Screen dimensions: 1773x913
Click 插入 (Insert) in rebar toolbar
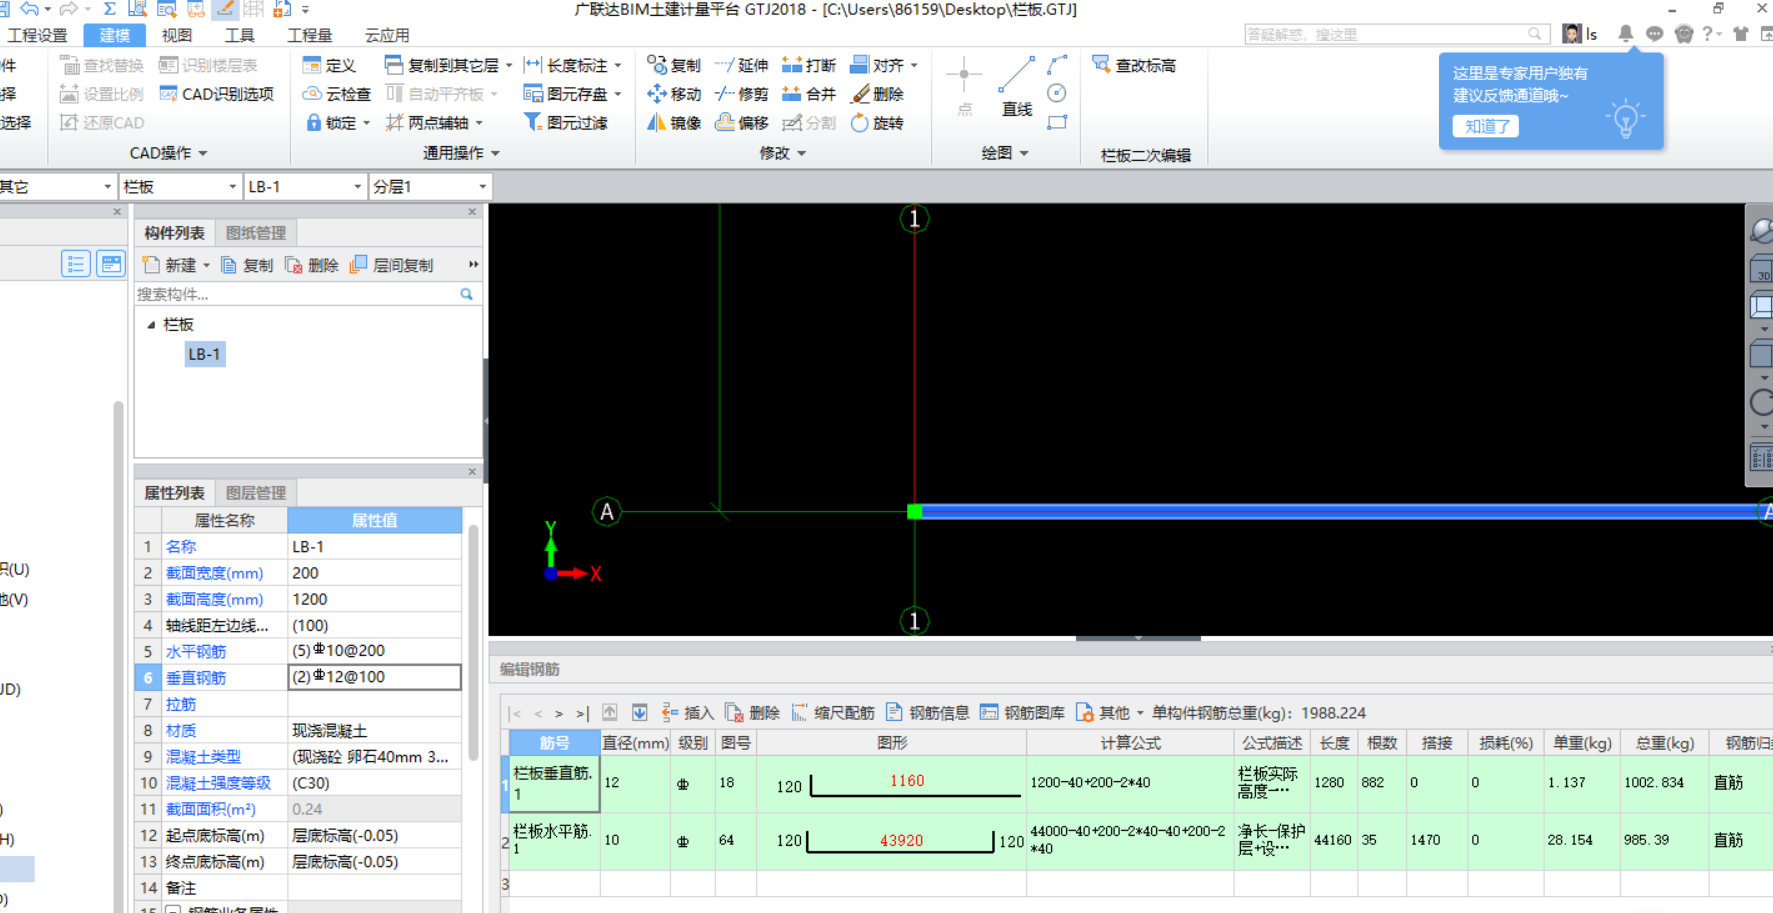click(x=688, y=713)
